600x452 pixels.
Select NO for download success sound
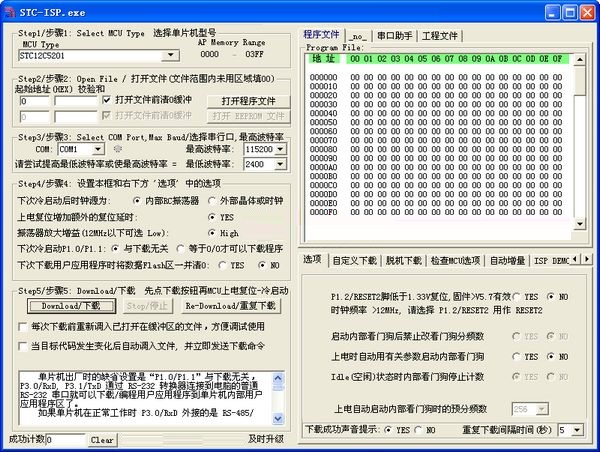(x=418, y=430)
